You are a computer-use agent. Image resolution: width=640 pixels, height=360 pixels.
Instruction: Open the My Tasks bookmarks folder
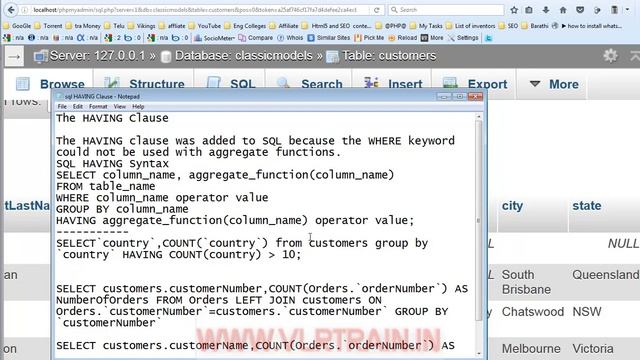(x=427, y=26)
